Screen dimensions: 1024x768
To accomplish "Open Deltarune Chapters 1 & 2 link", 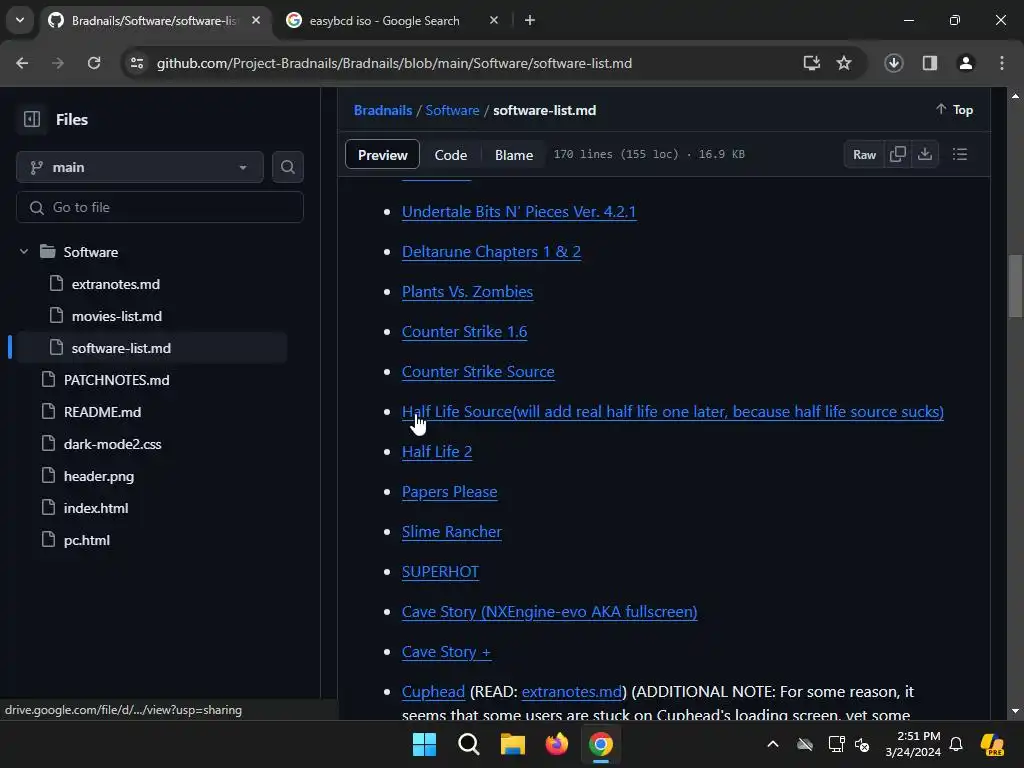I will (491, 251).
